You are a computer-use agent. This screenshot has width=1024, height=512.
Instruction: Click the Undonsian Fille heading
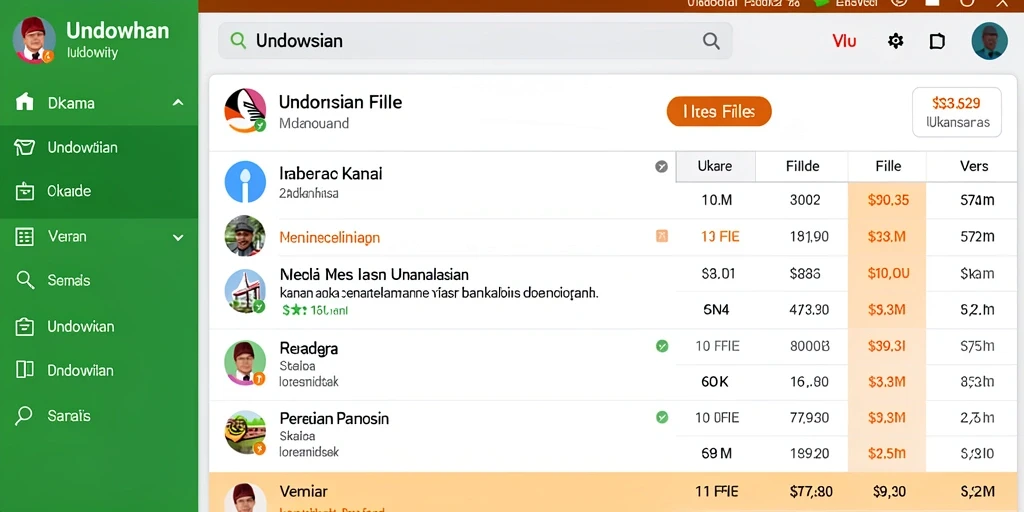(340, 102)
